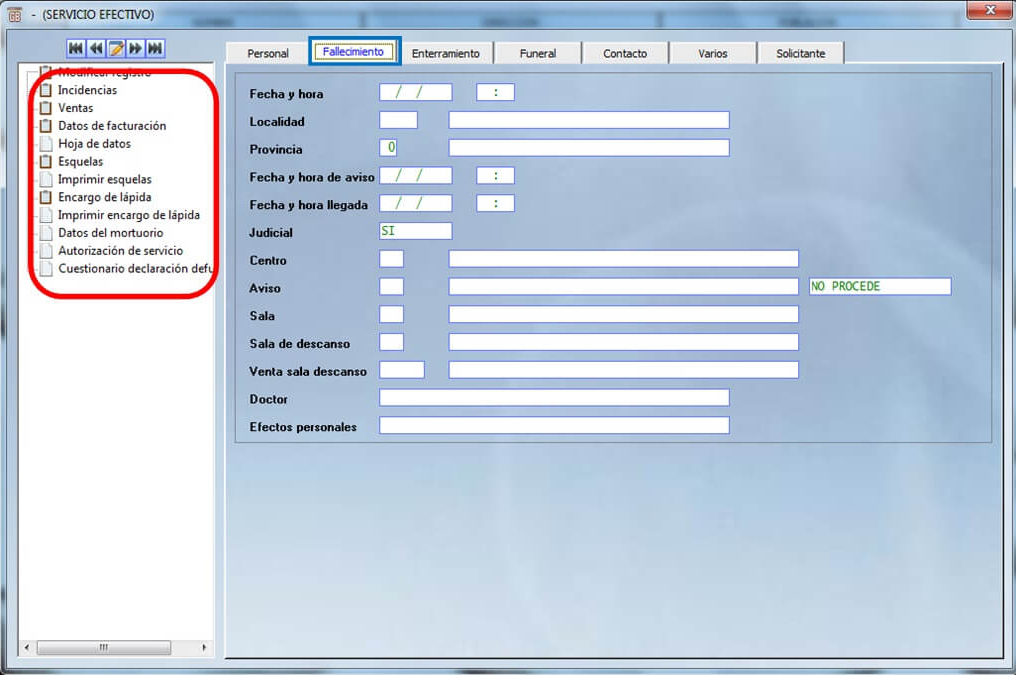Click the Sala de descanso description field
This screenshot has height=675, width=1016.
coord(623,342)
